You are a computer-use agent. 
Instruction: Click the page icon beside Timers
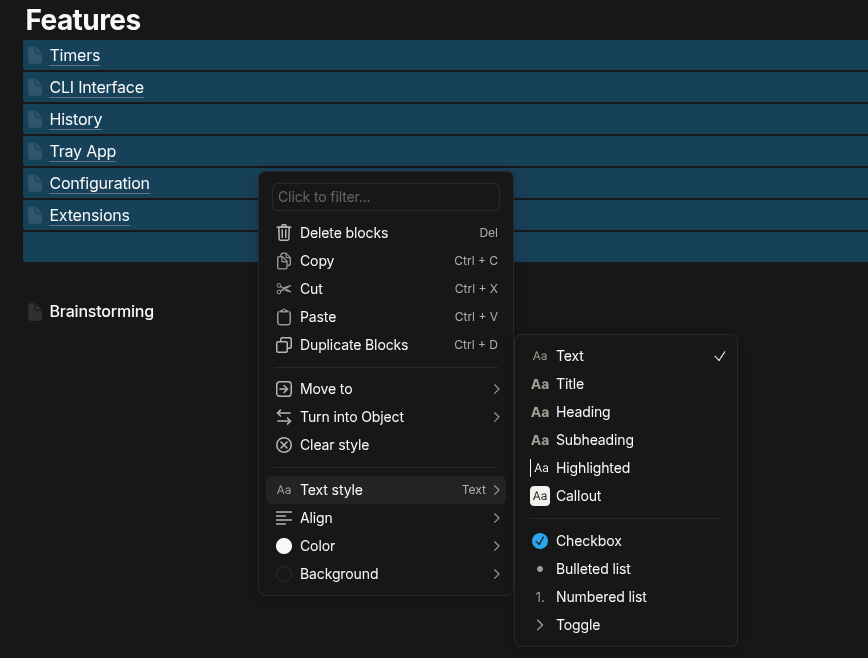35,55
